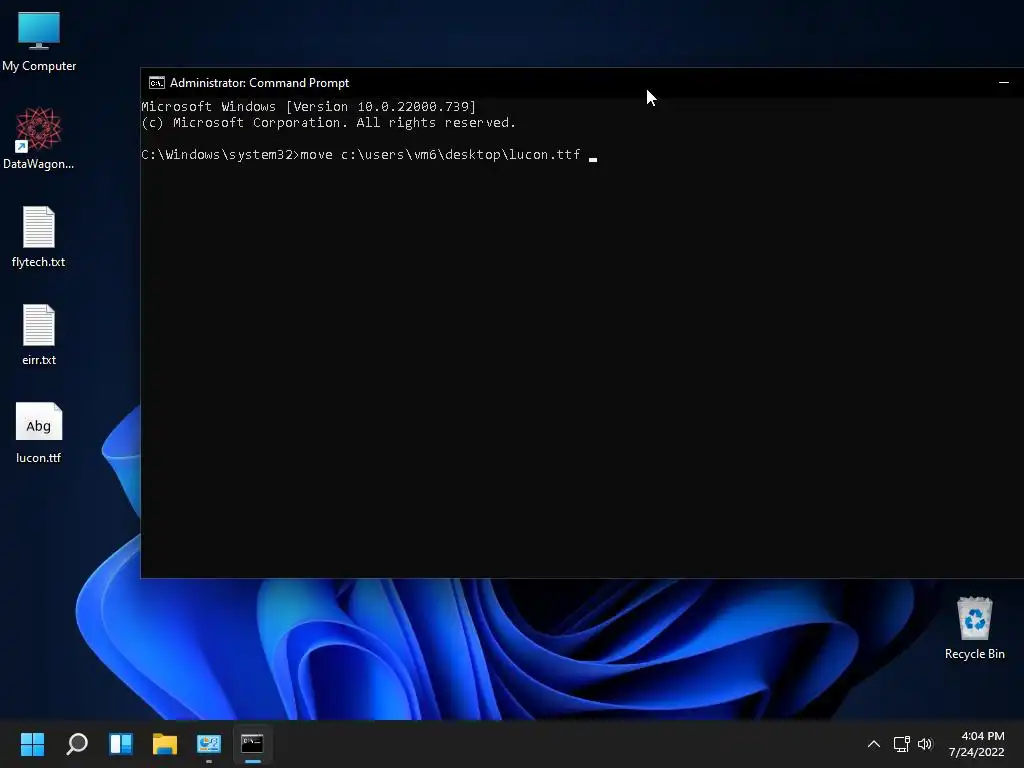Viewport: 1024px width, 768px height.
Task: Open the Widgets taskbar icon
Action: [121, 744]
